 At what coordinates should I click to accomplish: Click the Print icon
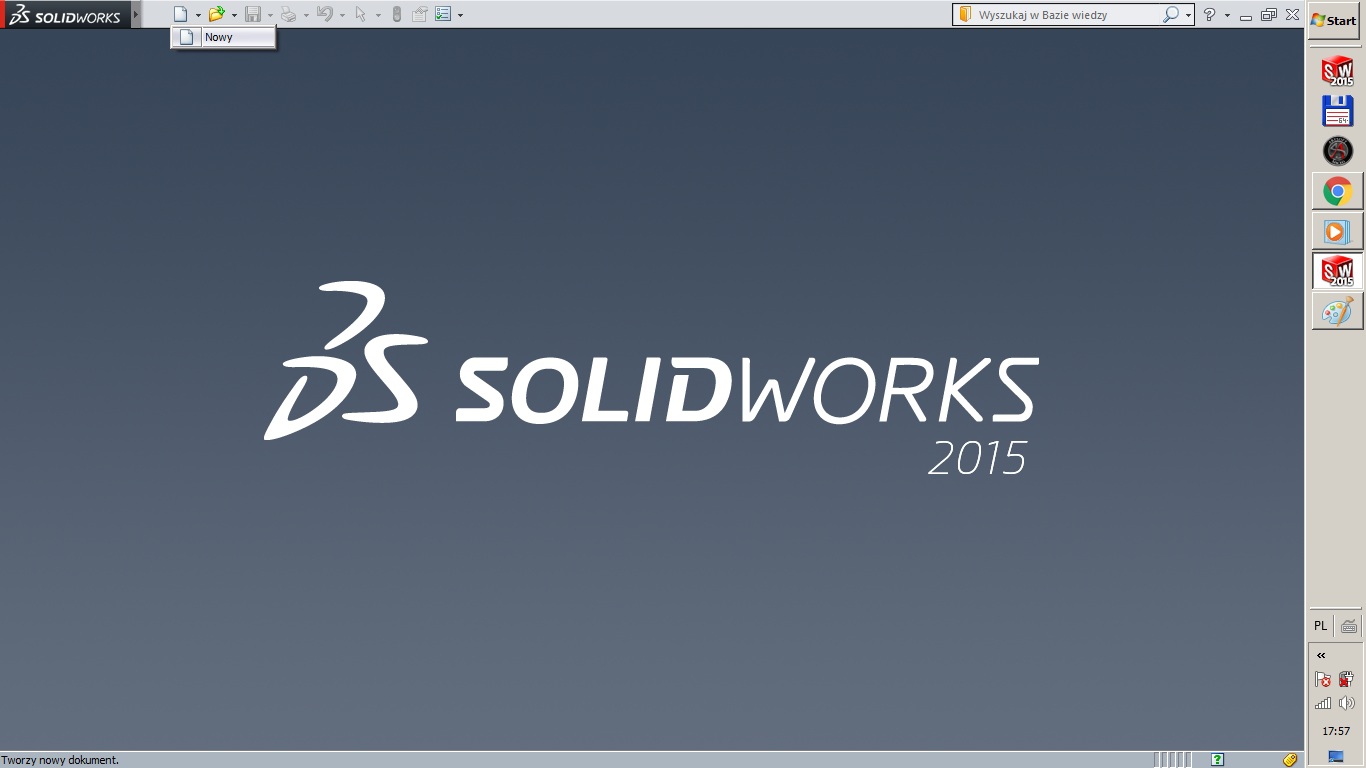pos(288,14)
